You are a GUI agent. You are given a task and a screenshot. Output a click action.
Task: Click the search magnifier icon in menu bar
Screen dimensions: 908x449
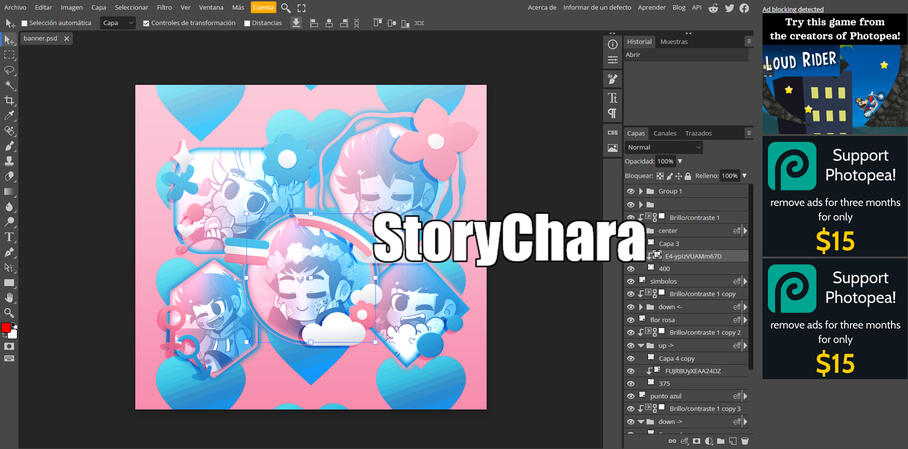coord(286,8)
